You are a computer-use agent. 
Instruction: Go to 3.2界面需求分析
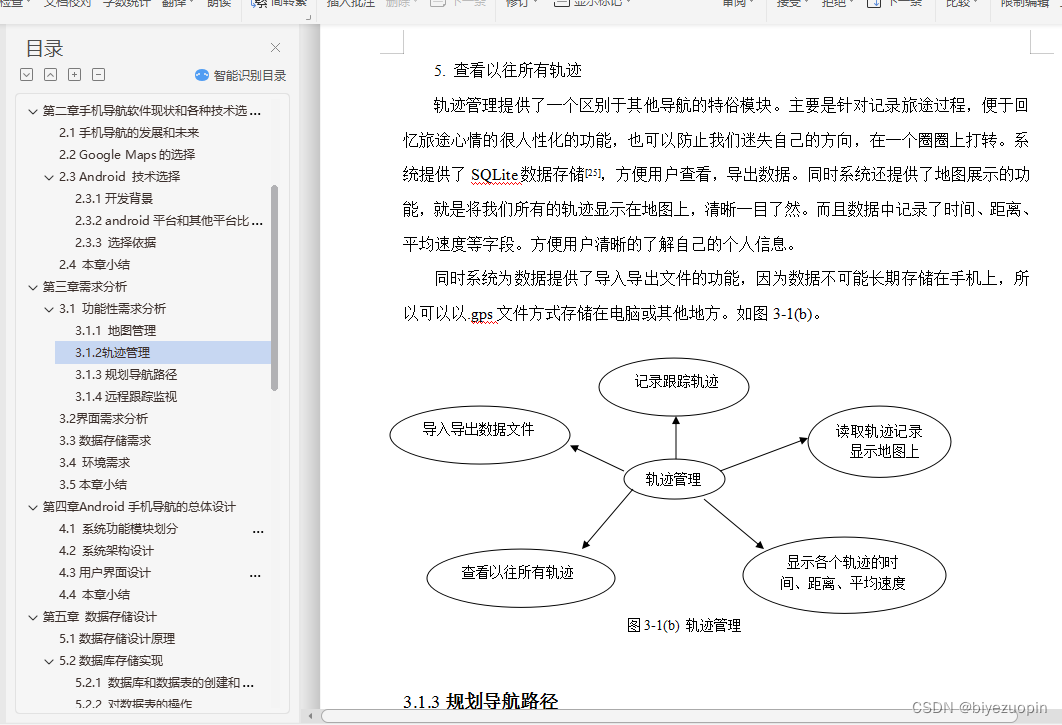coord(103,419)
